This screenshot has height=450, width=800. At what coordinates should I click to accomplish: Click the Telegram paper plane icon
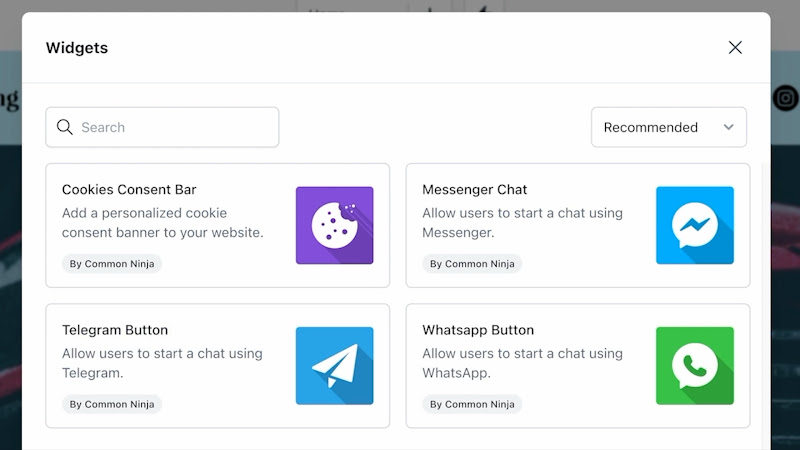[334, 366]
